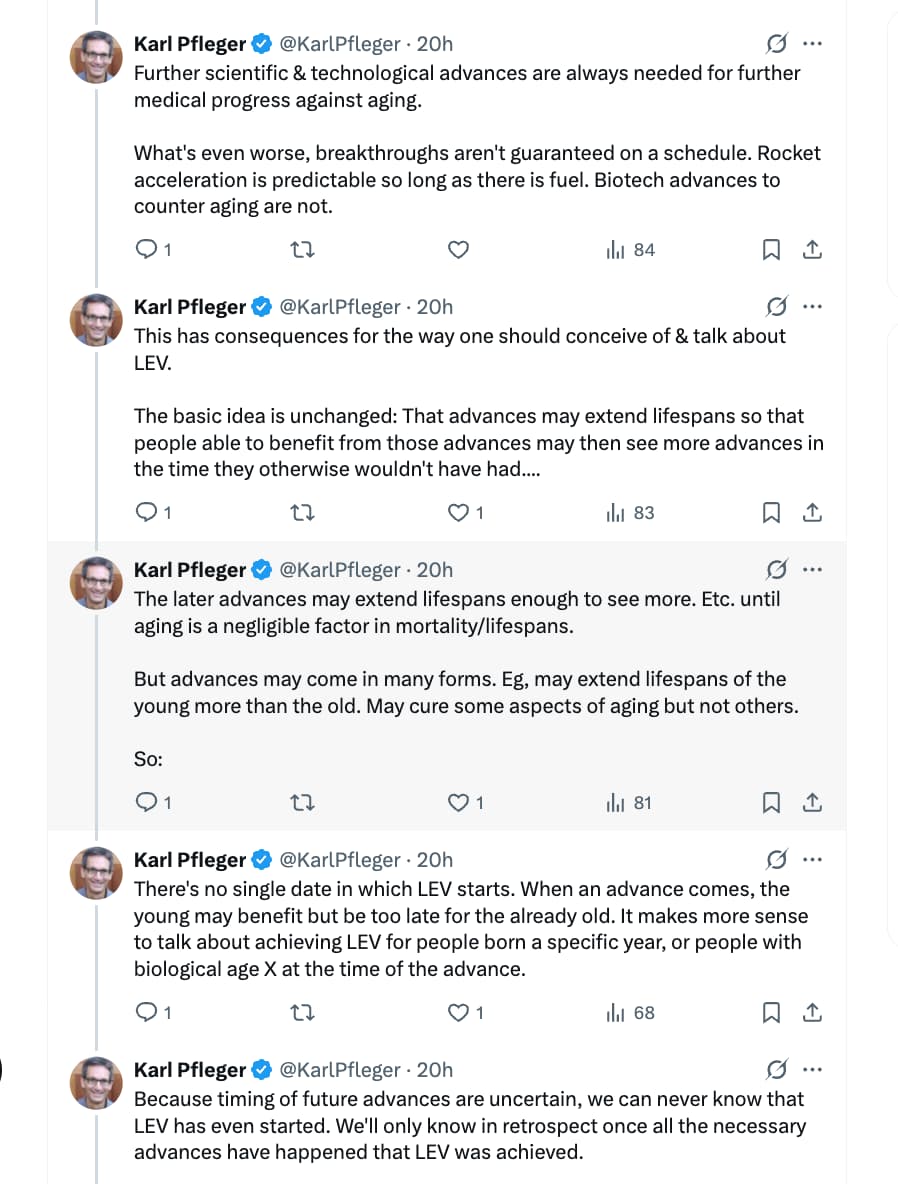
Task: Open Grok icon on the first tweet
Action: (775, 44)
